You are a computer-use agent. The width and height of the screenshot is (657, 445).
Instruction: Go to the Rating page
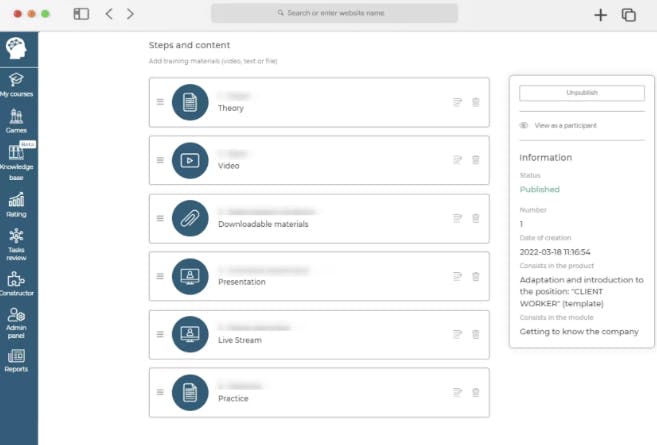pos(16,205)
